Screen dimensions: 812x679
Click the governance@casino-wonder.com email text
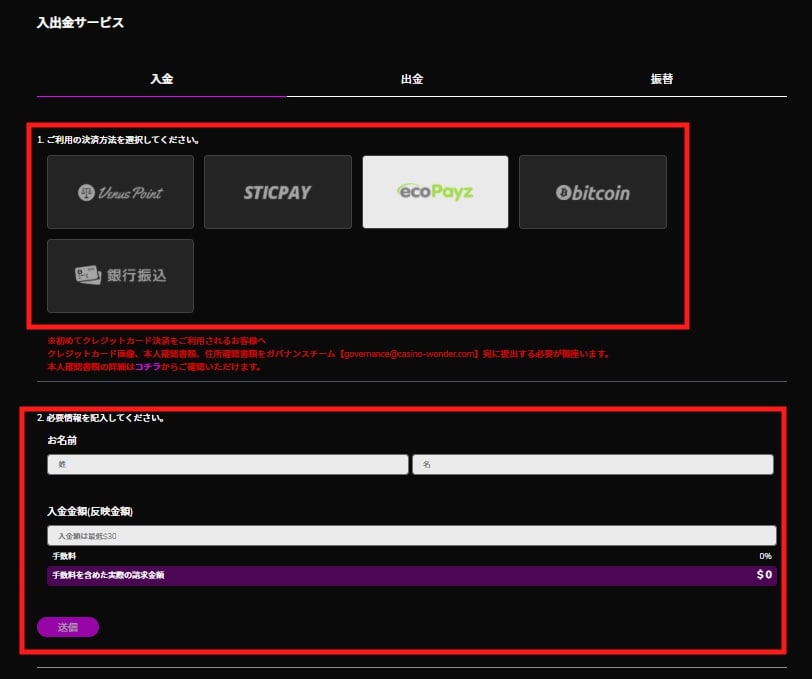point(409,354)
